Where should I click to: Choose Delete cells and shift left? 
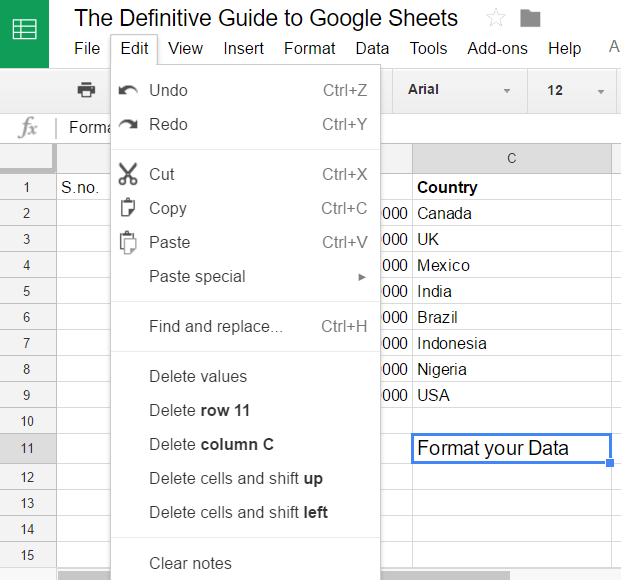[x=246, y=513]
